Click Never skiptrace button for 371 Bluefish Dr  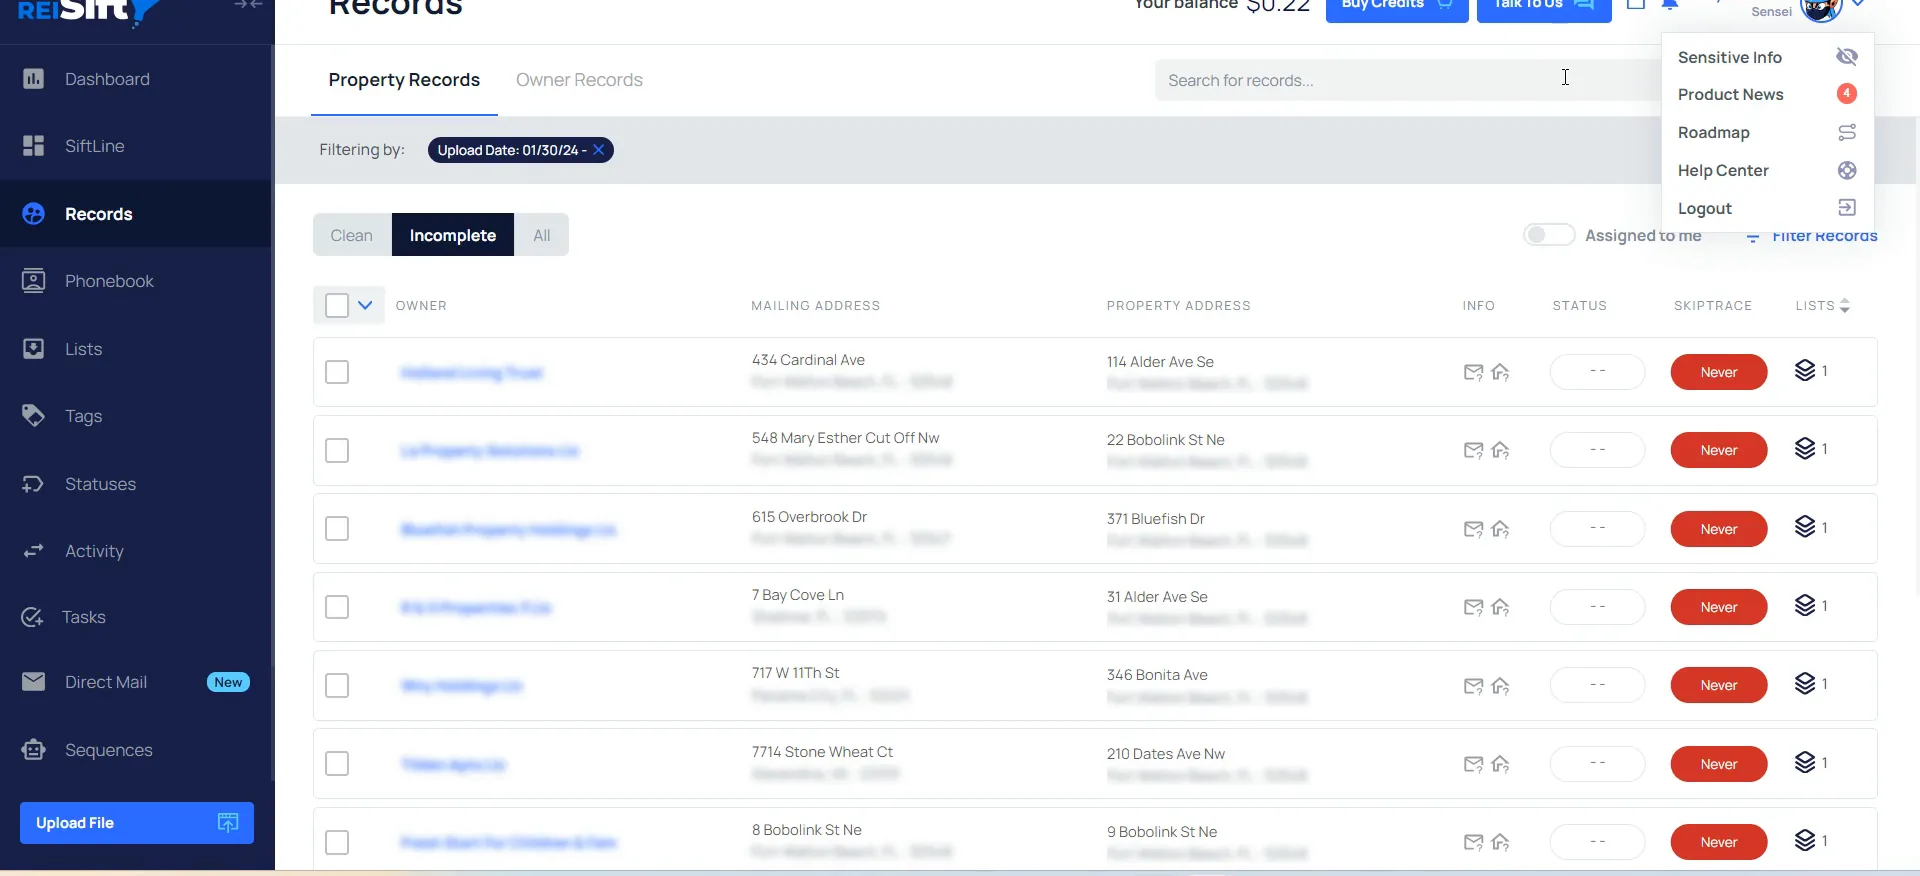(1719, 529)
